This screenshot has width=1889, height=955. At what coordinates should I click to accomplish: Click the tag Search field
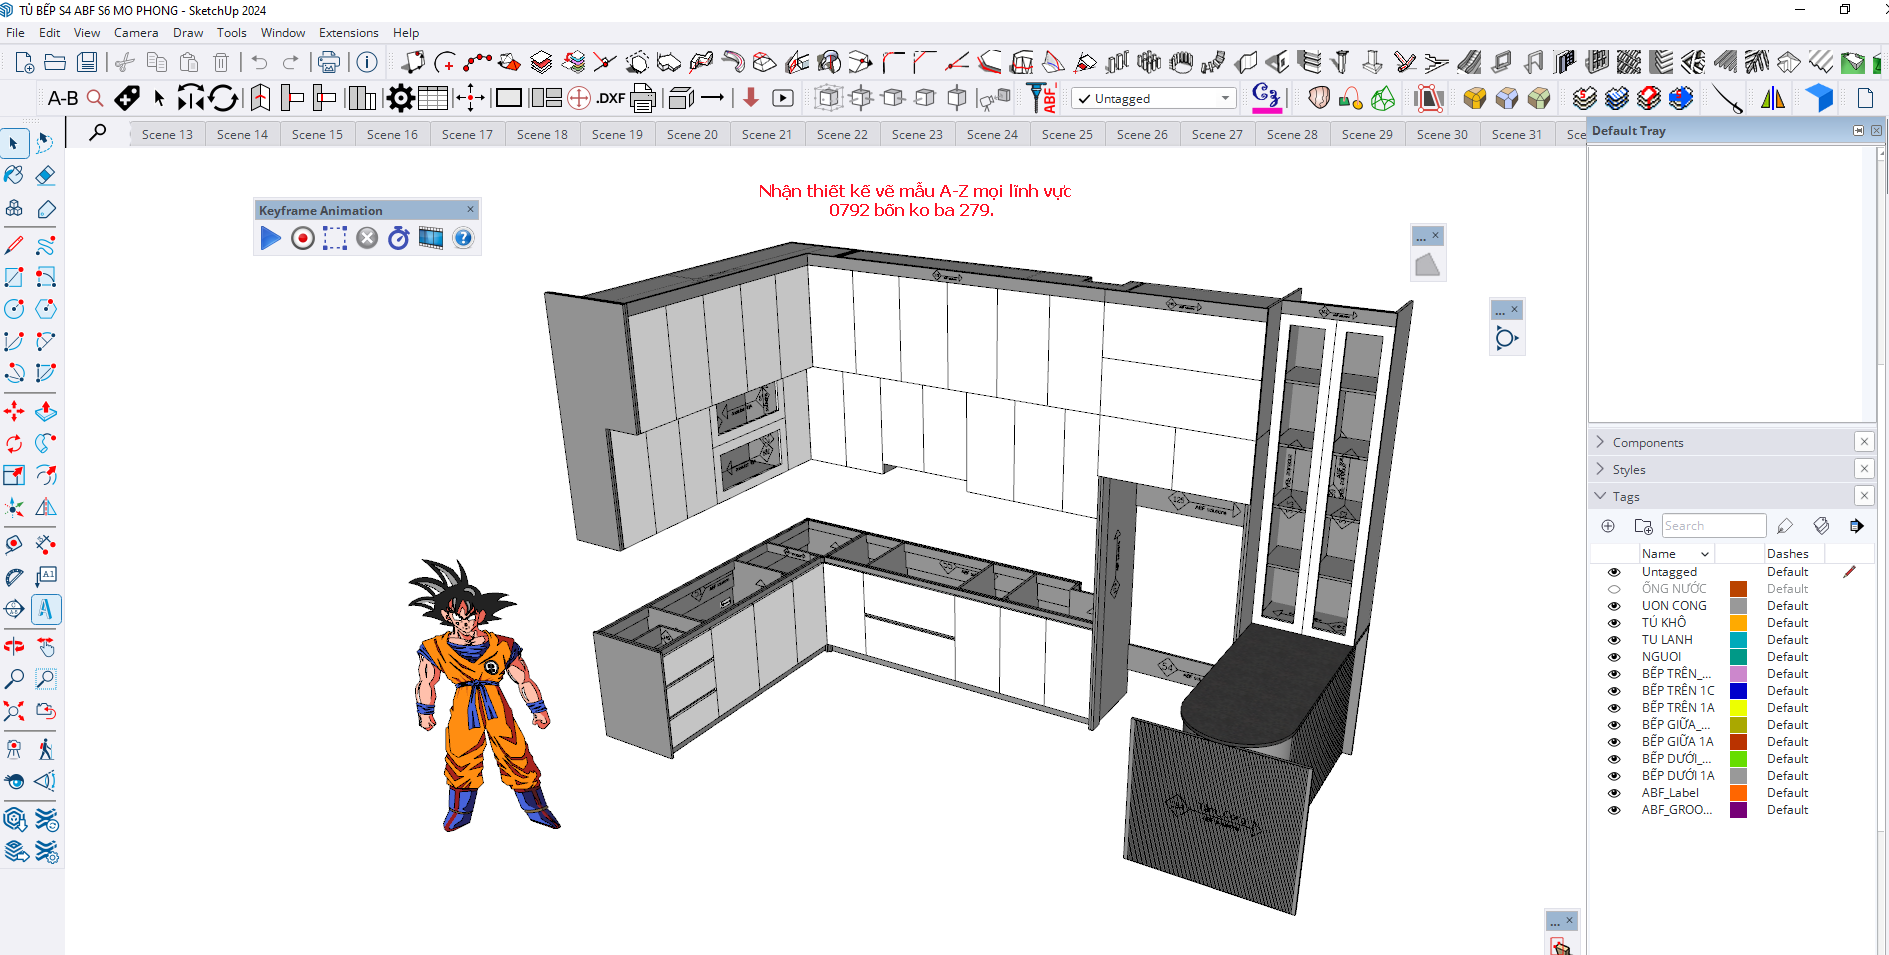pos(1713,526)
